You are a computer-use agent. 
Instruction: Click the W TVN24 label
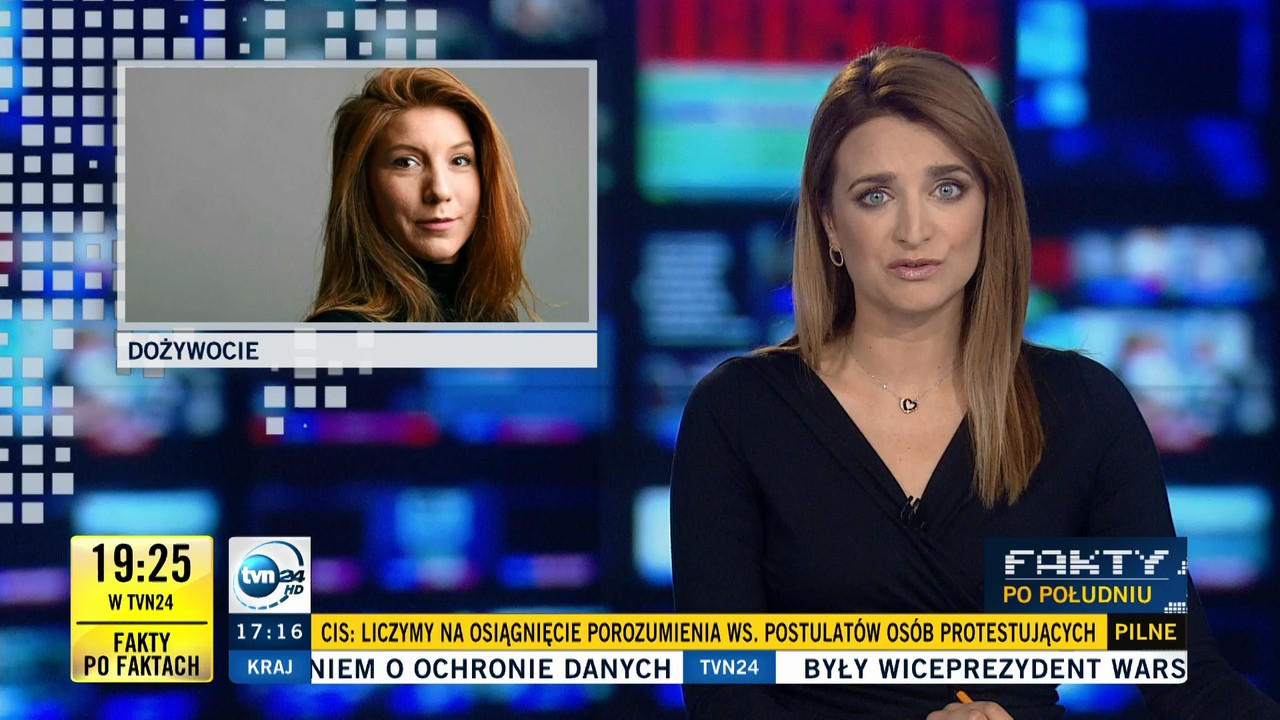pyautogui.click(x=142, y=602)
